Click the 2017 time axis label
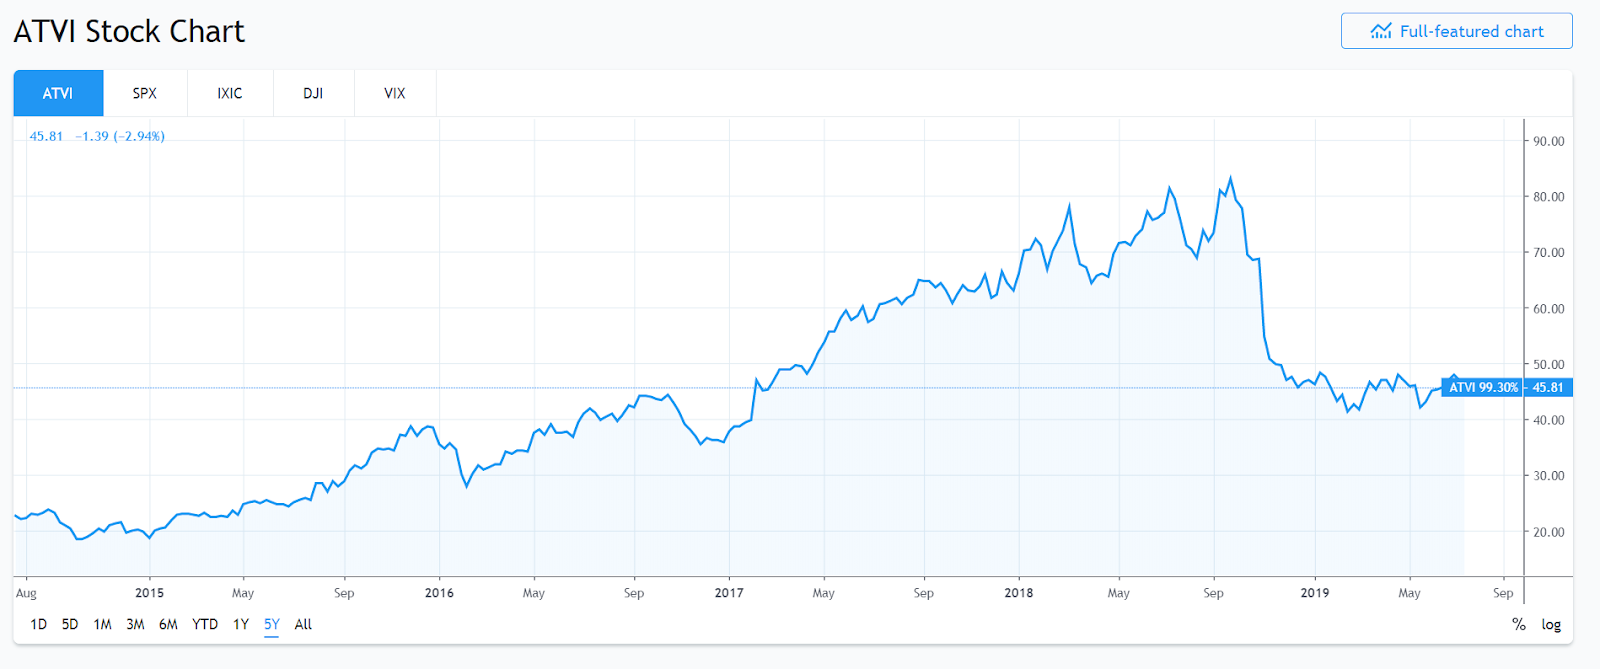 tap(729, 593)
